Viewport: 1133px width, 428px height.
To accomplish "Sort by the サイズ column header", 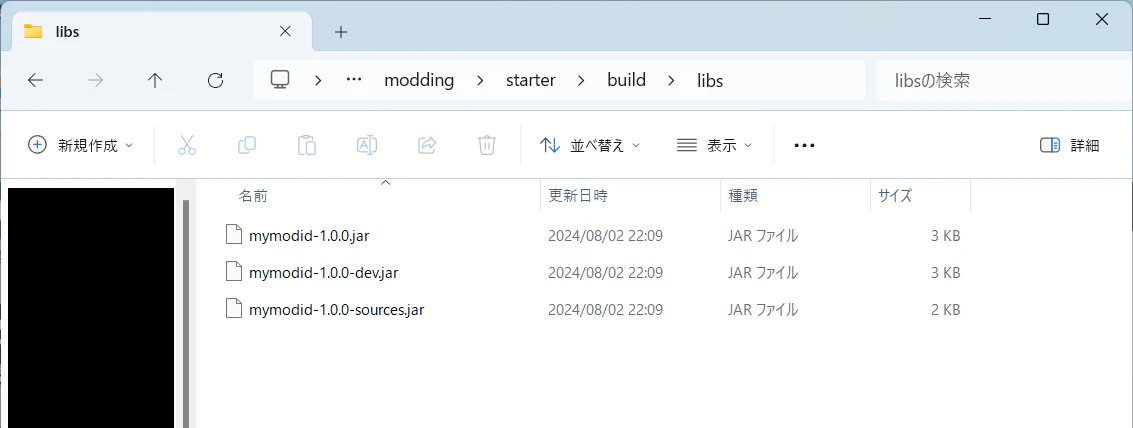I will [895, 195].
